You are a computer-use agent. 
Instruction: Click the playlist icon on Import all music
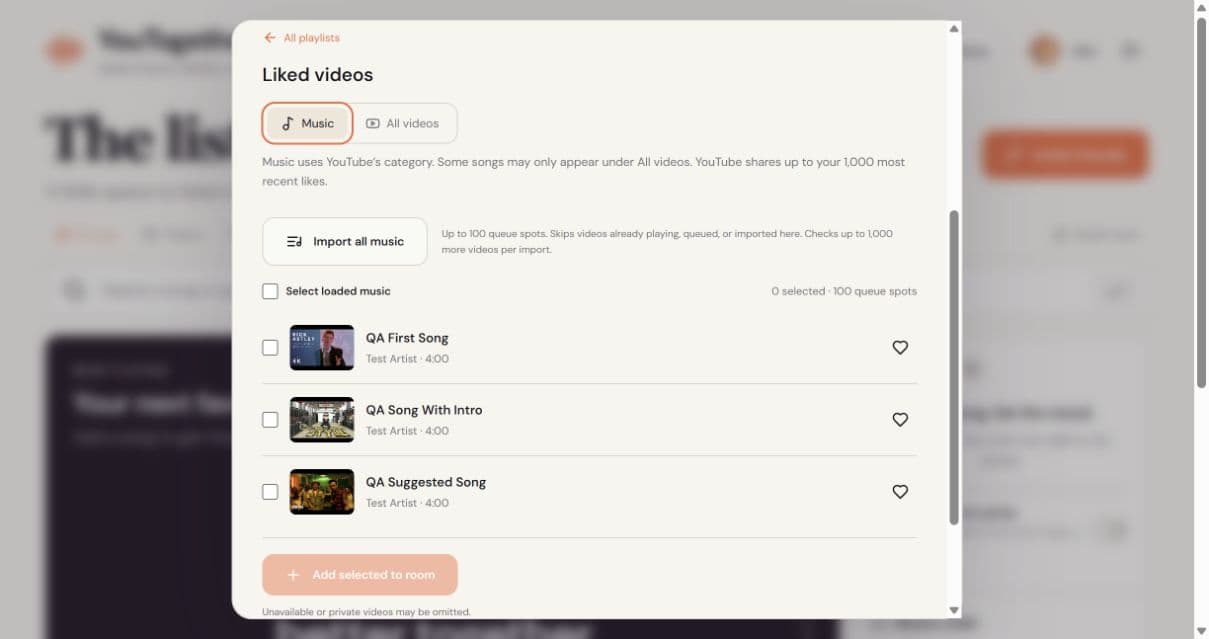click(294, 242)
